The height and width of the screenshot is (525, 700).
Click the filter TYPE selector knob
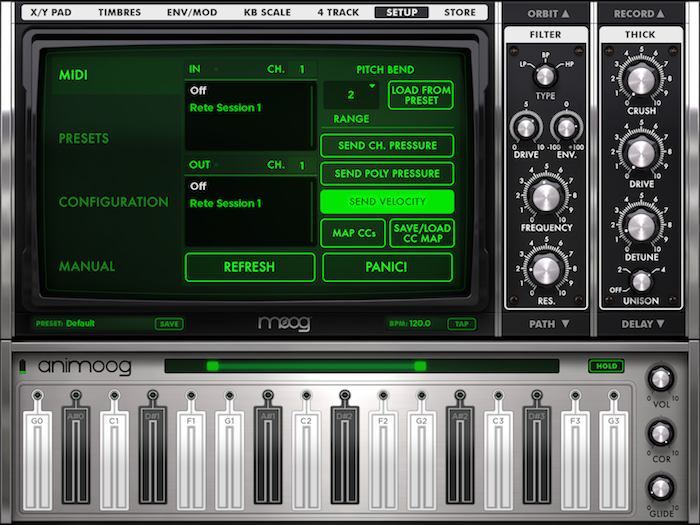click(545, 75)
